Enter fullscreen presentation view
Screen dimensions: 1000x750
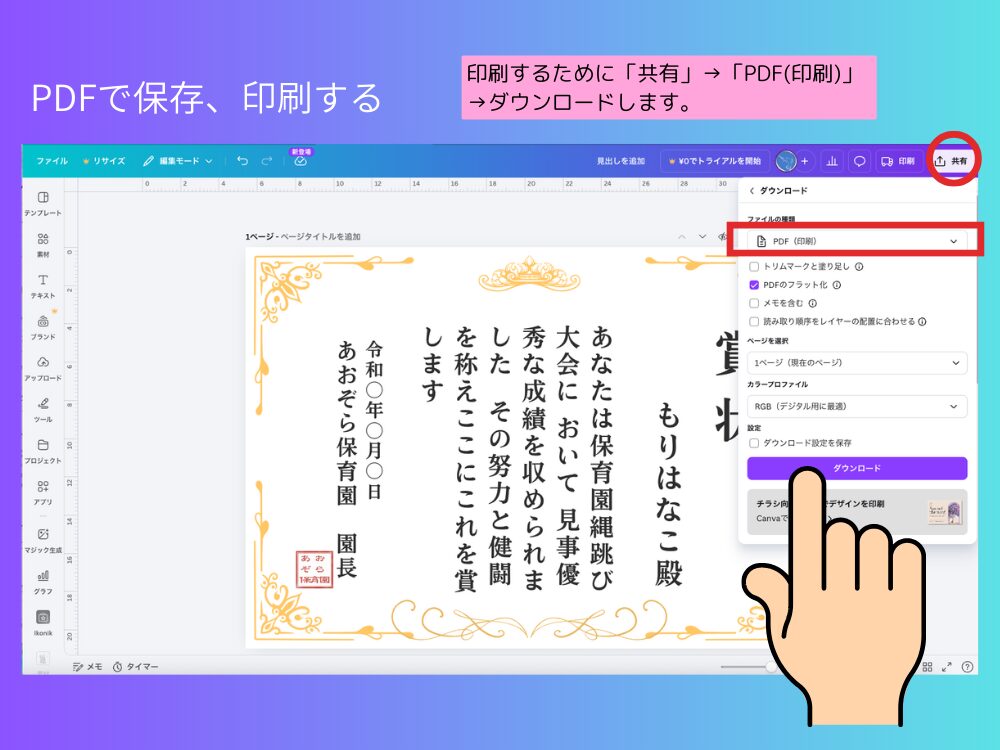tap(946, 666)
